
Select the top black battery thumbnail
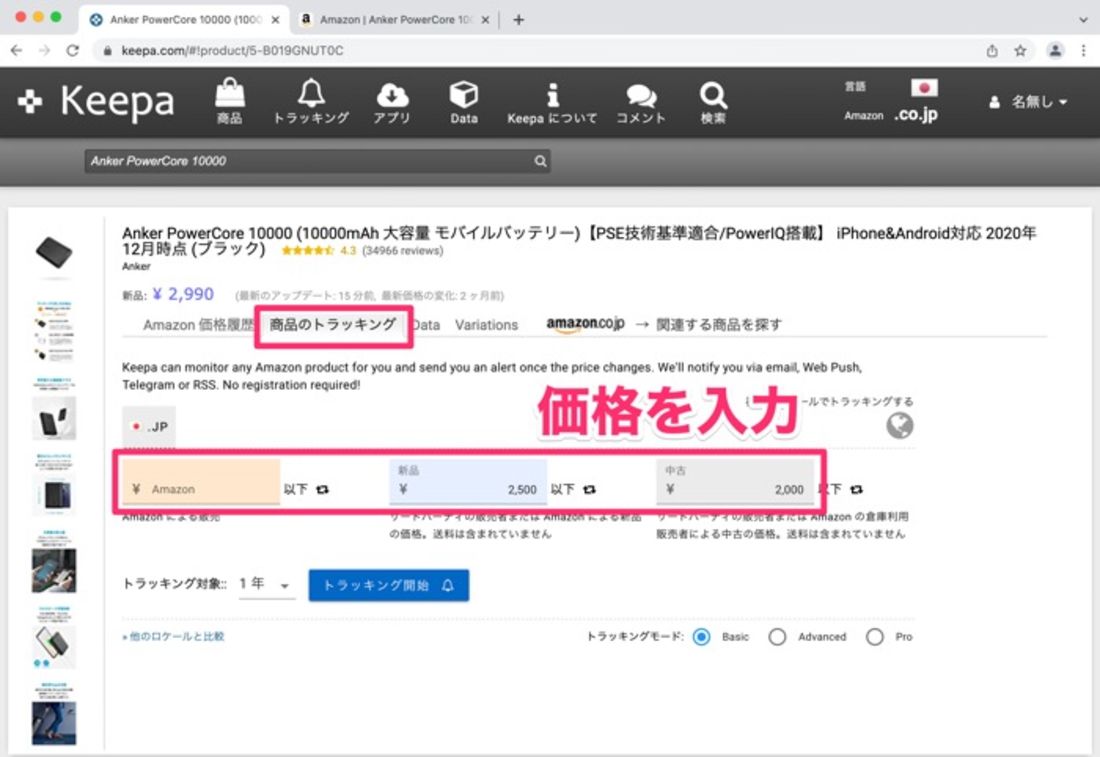pyautogui.click(x=54, y=252)
